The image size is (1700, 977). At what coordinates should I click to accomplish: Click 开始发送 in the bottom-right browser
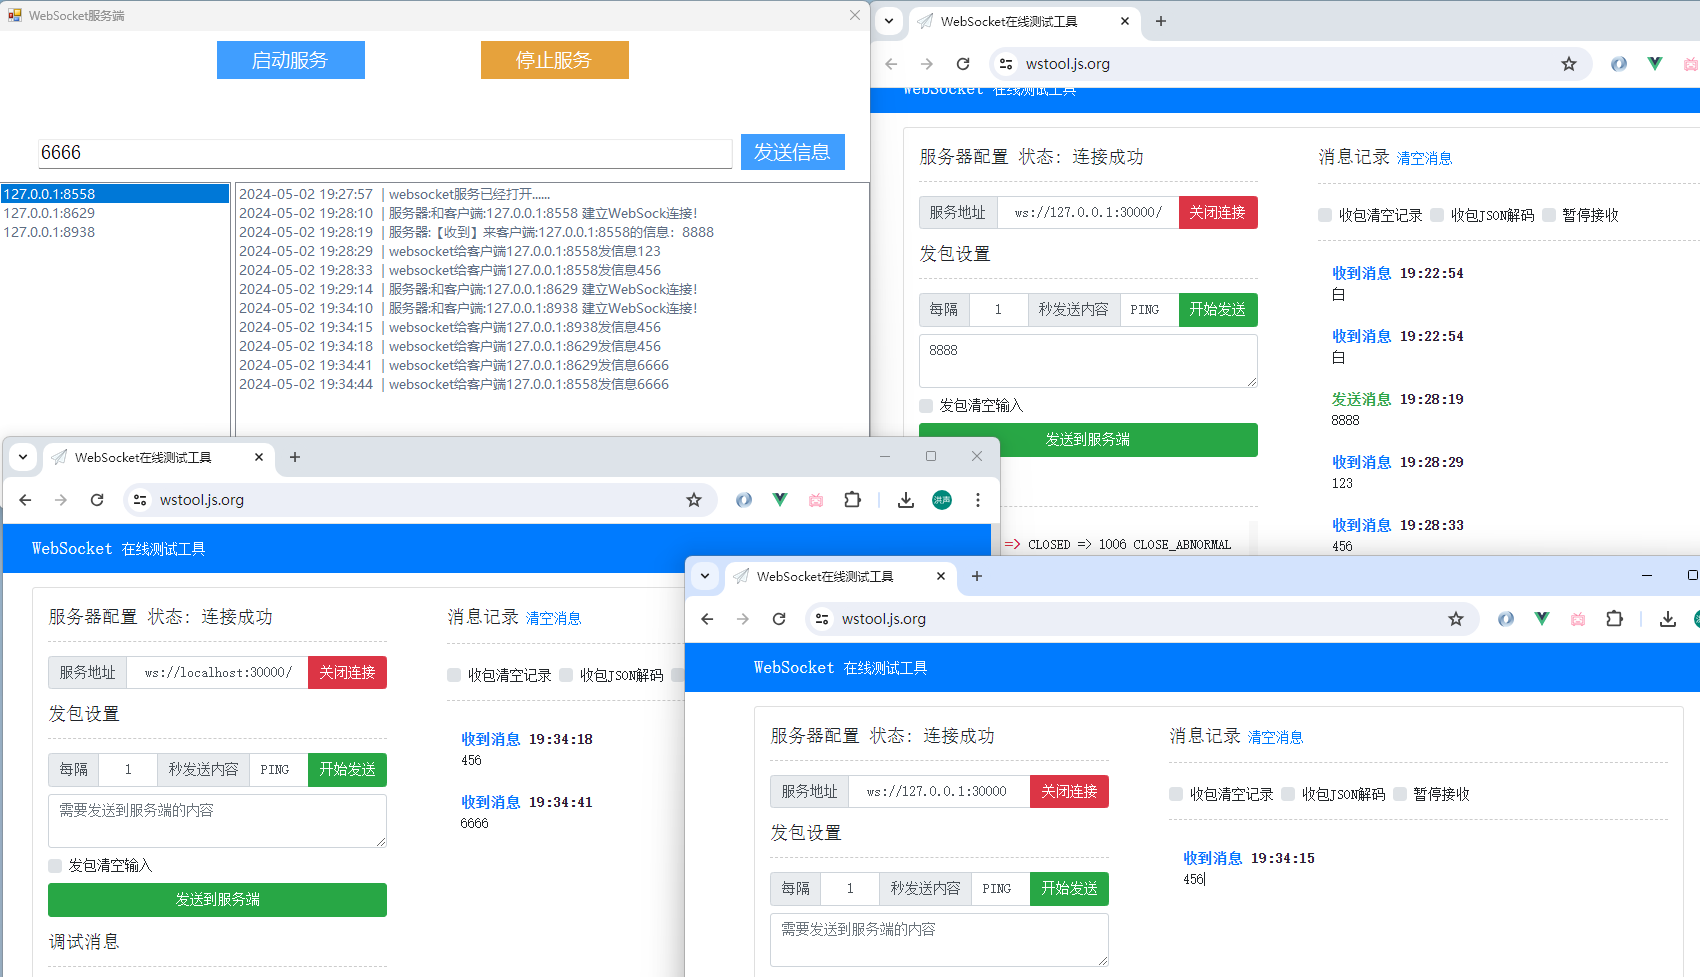(x=1069, y=888)
